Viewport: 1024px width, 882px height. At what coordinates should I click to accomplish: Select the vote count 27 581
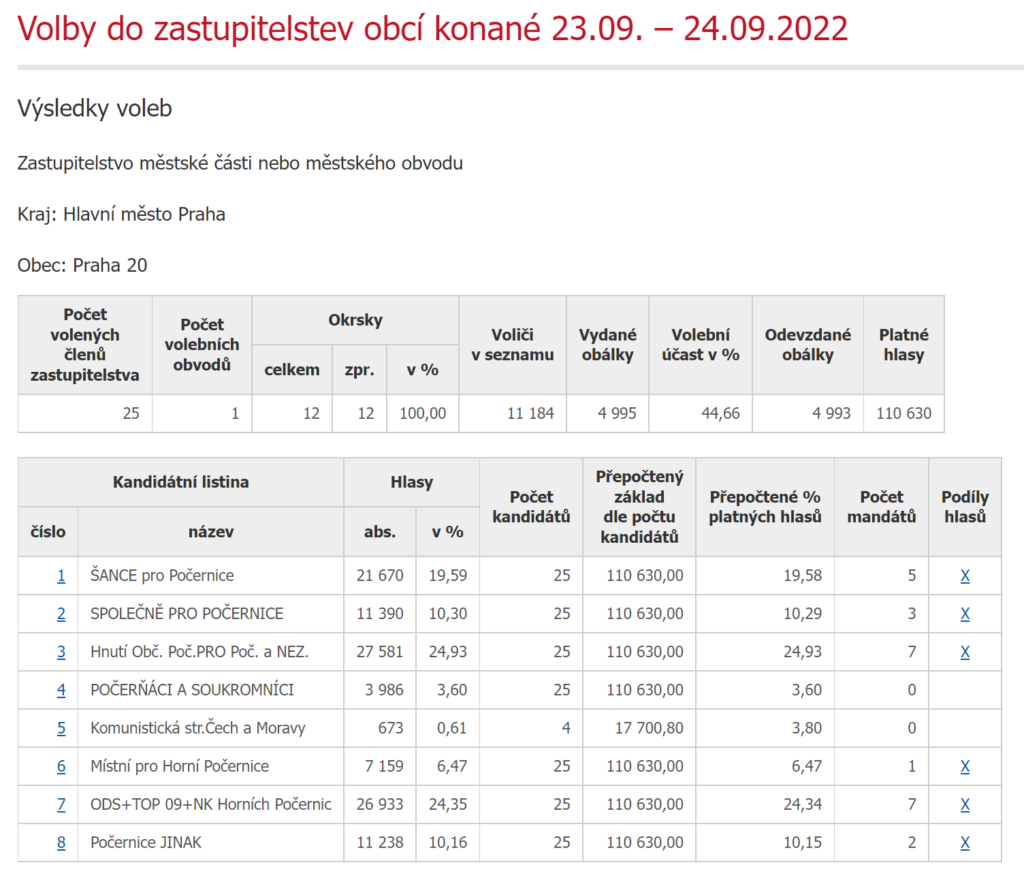[380, 652]
